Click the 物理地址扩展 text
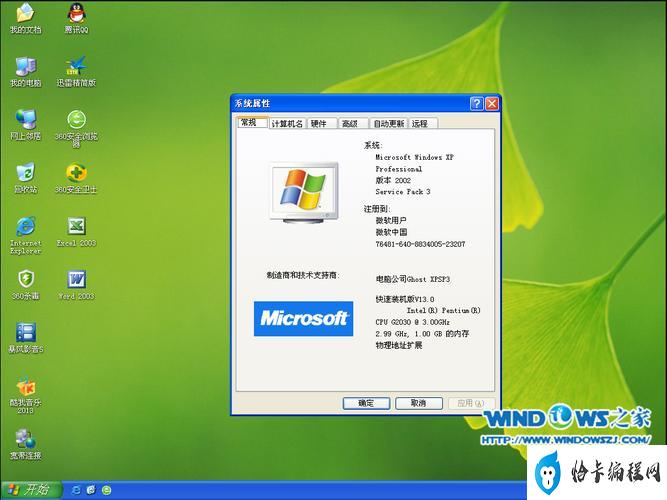 (399, 345)
